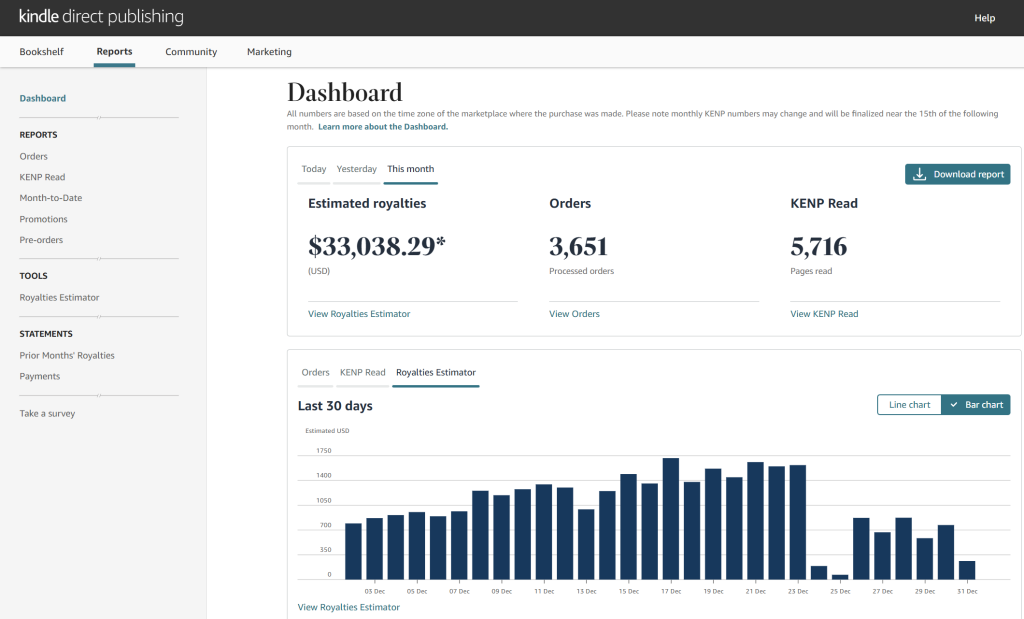This screenshot has width=1024, height=619.
Task: Click View Orders link under Orders
Action: coord(574,314)
